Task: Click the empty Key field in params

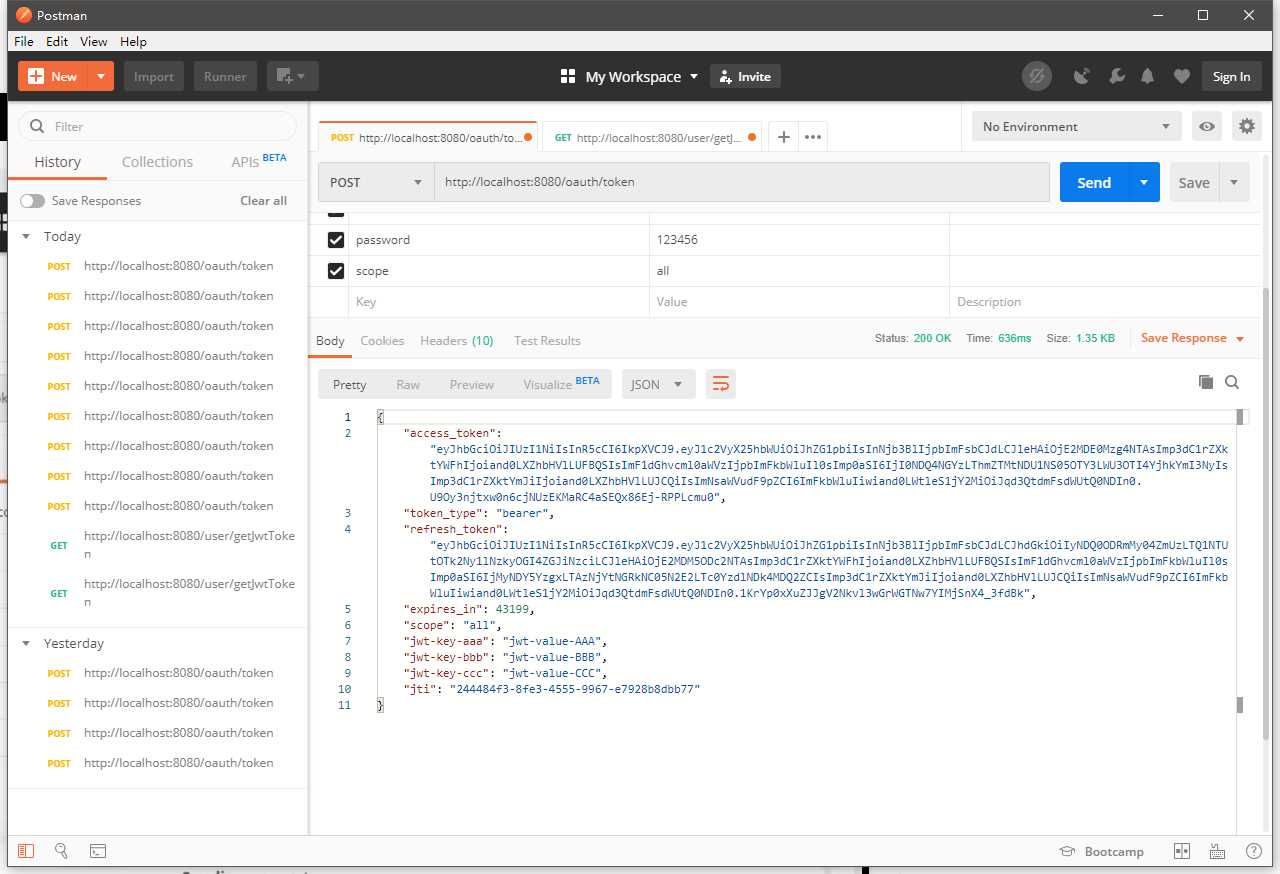Action: [x=498, y=302]
